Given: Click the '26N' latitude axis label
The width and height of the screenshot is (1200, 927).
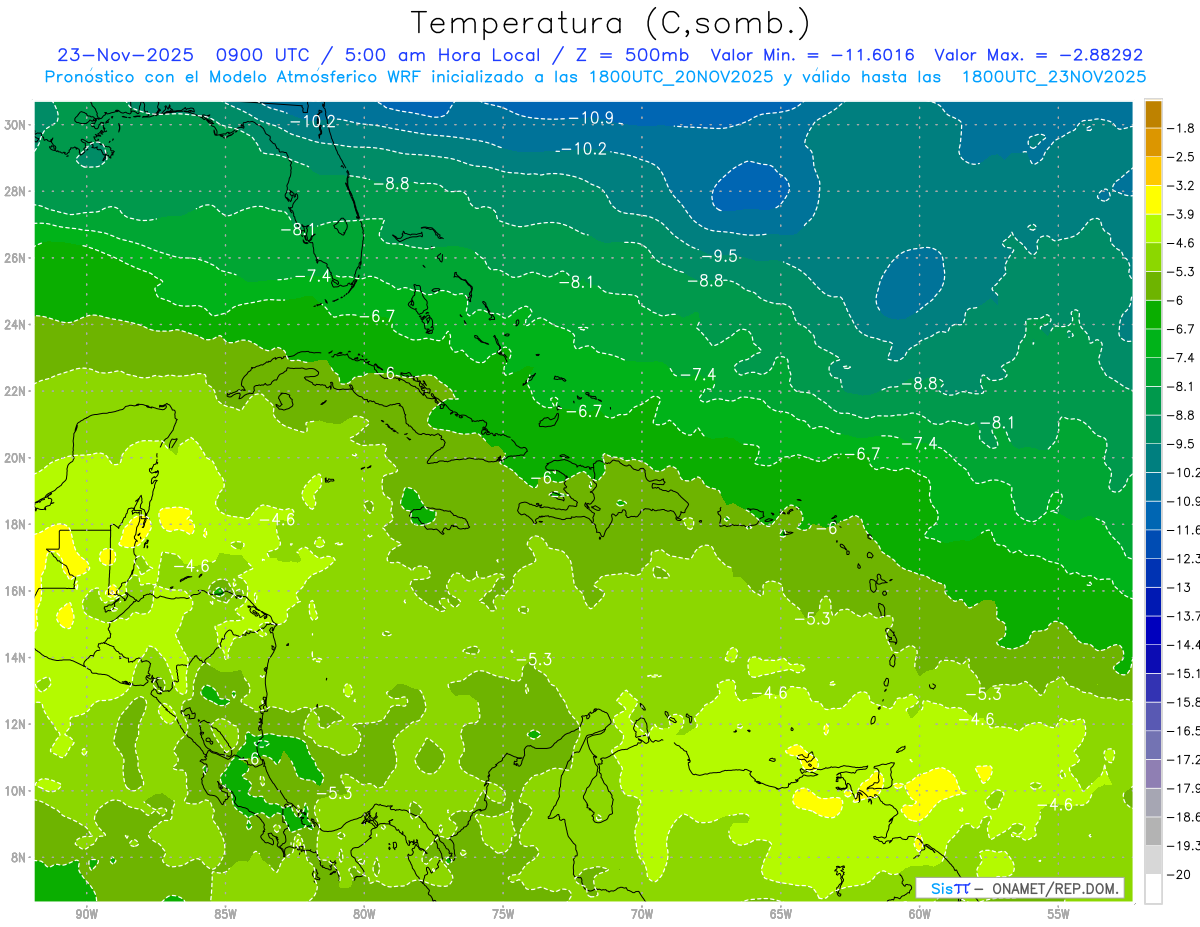Looking at the screenshot, I should click(x=15, y=258).
